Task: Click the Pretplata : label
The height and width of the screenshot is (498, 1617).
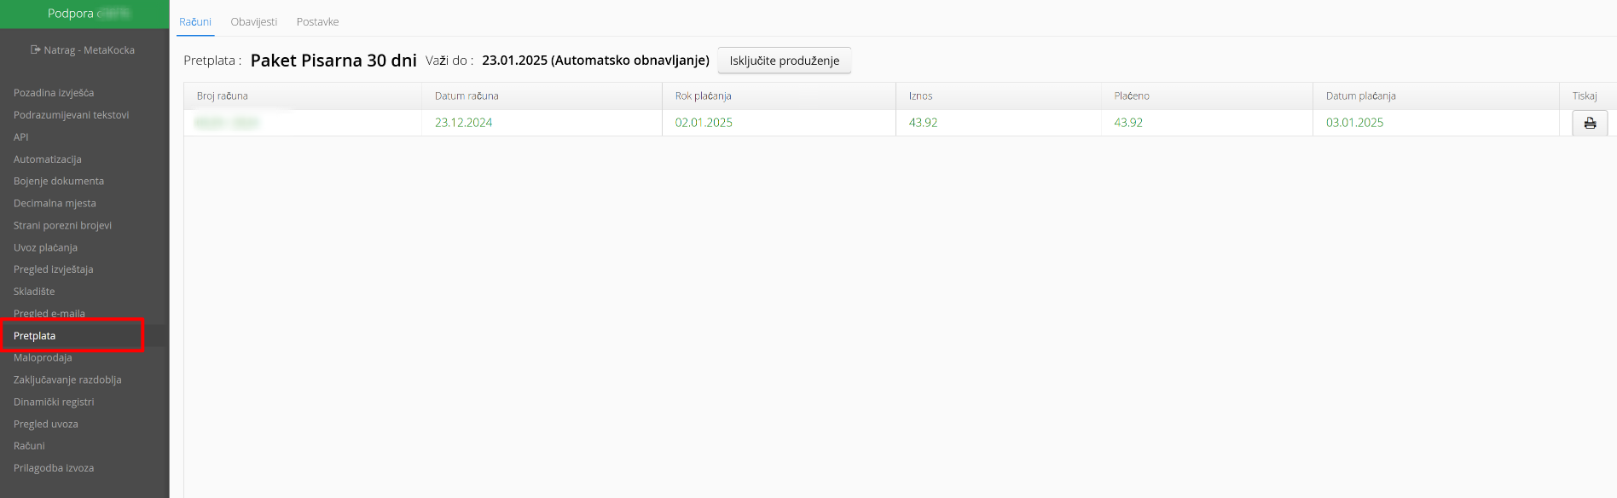Action: coord(213,61)
